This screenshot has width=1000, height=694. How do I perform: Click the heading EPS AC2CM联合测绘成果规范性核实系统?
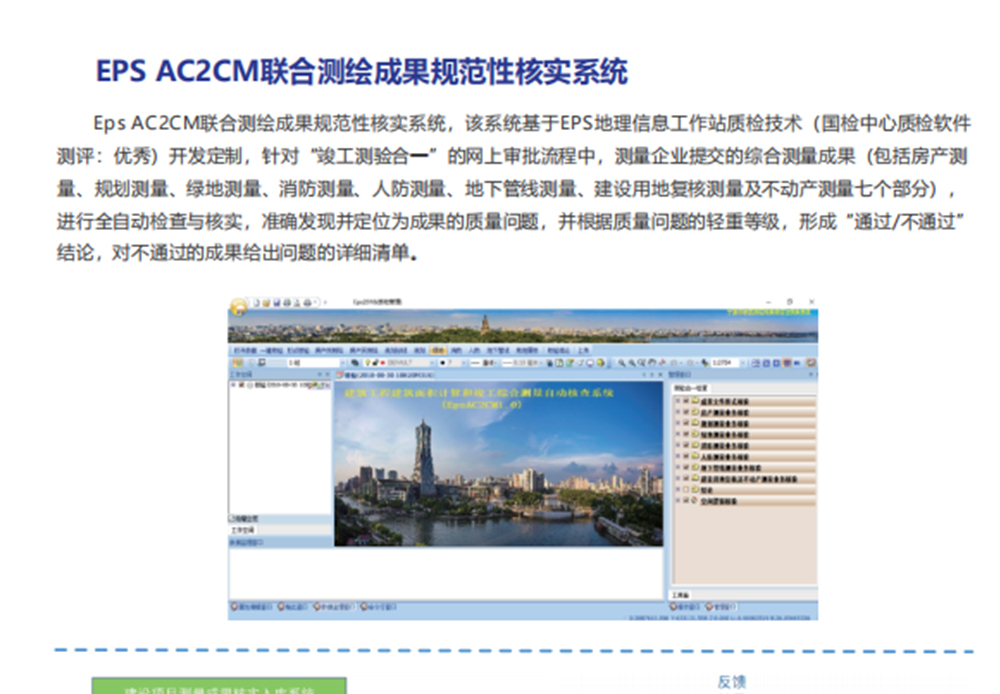(362, 71)
